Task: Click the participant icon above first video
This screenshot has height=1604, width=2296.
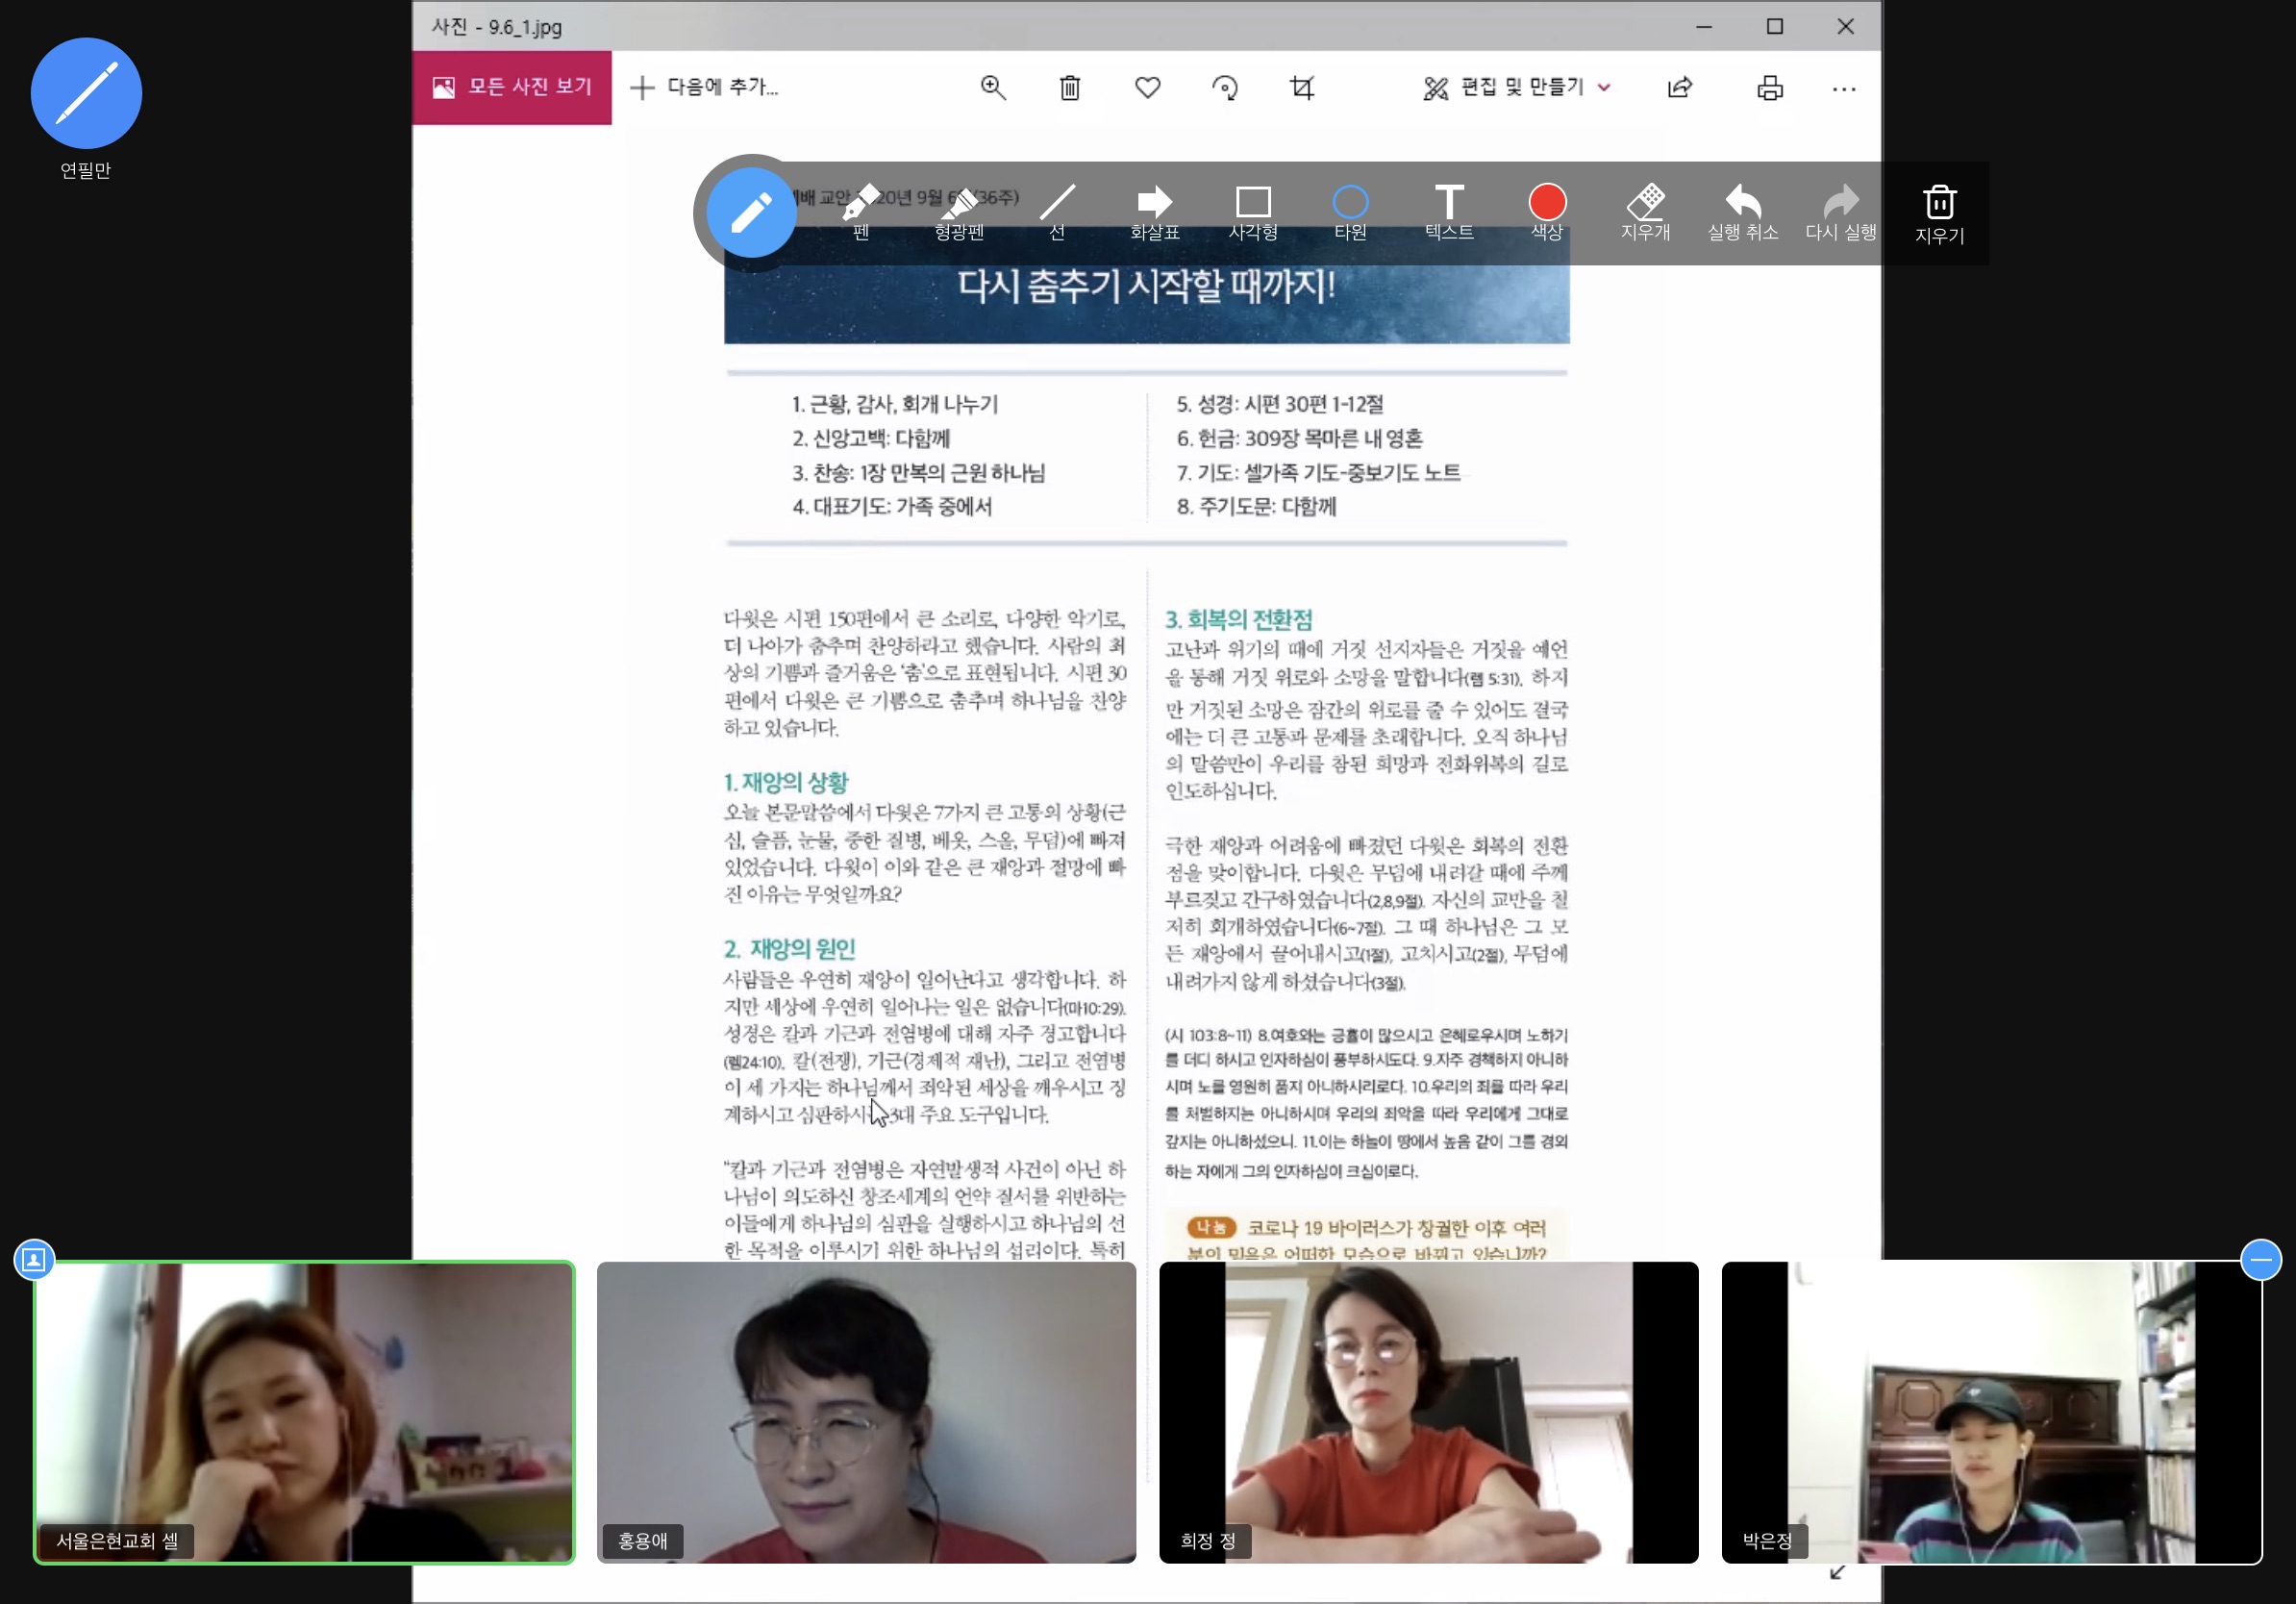Action: point(34,1259)
